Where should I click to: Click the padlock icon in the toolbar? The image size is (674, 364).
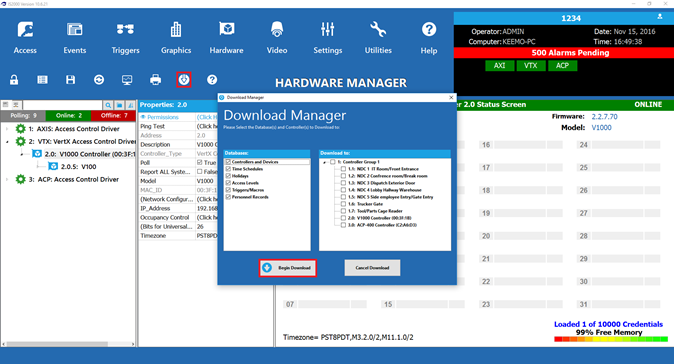click(14, 80)
